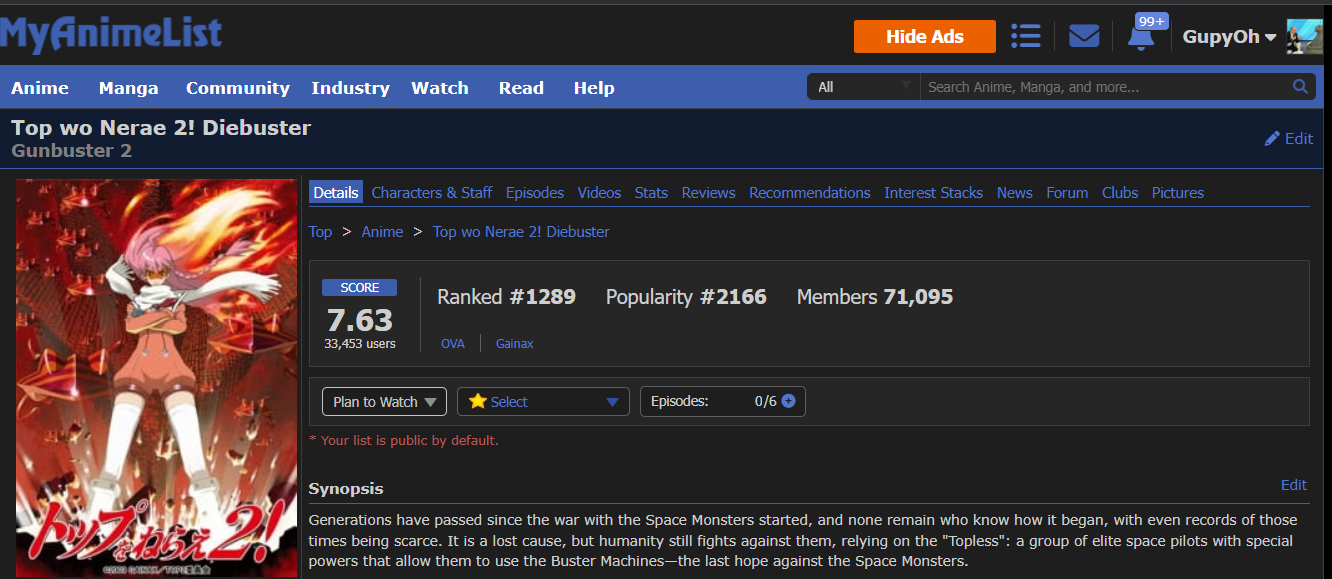Click the Diebuster cover poster image

156,378
